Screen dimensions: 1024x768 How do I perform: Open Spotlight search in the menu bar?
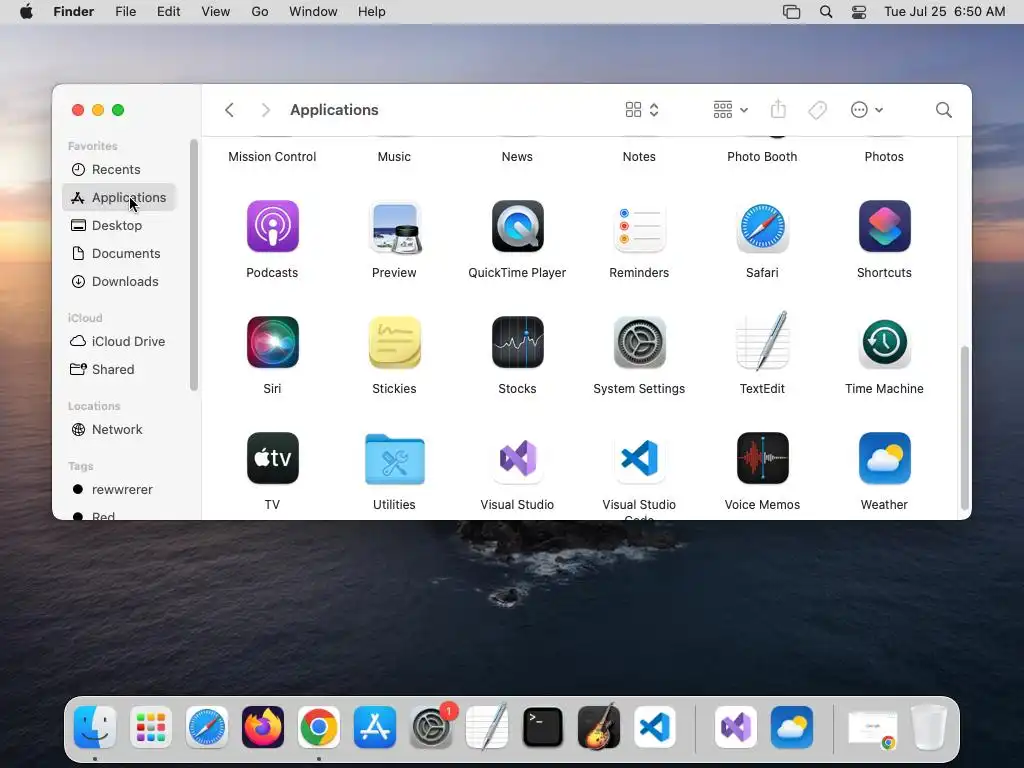click(x=826, y=12)
